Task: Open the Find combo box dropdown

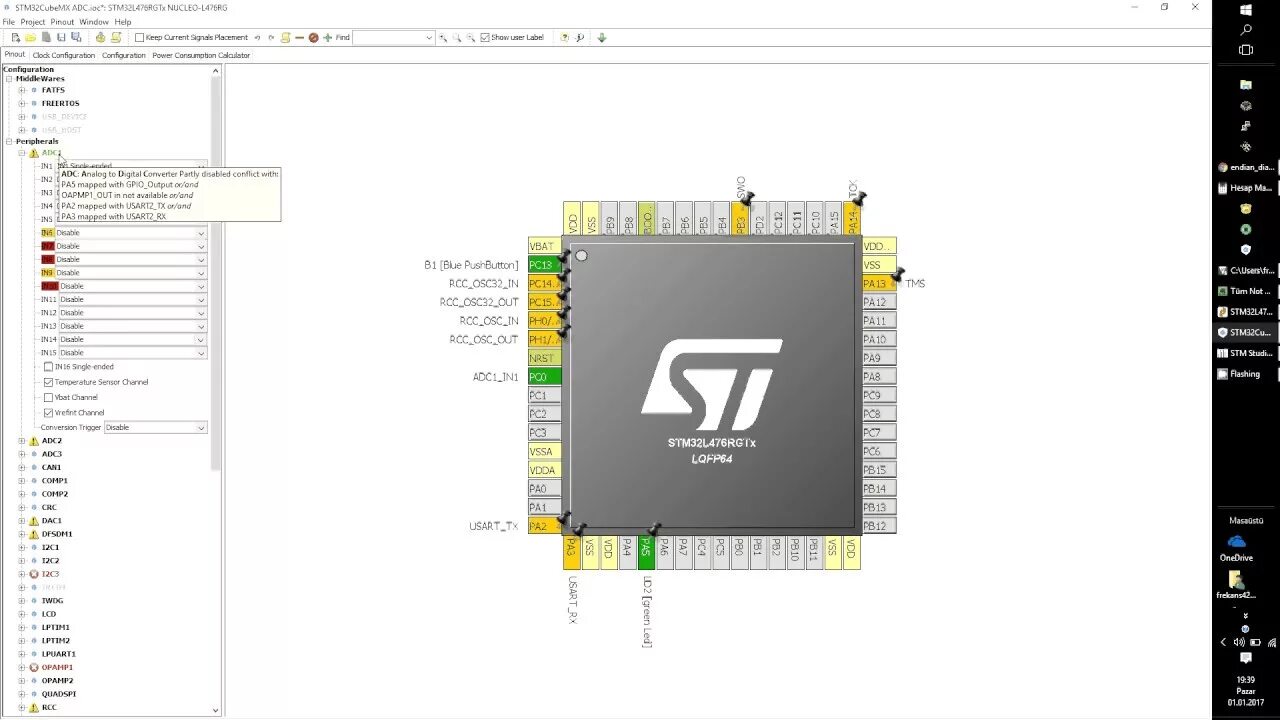Action: (429, 37)
